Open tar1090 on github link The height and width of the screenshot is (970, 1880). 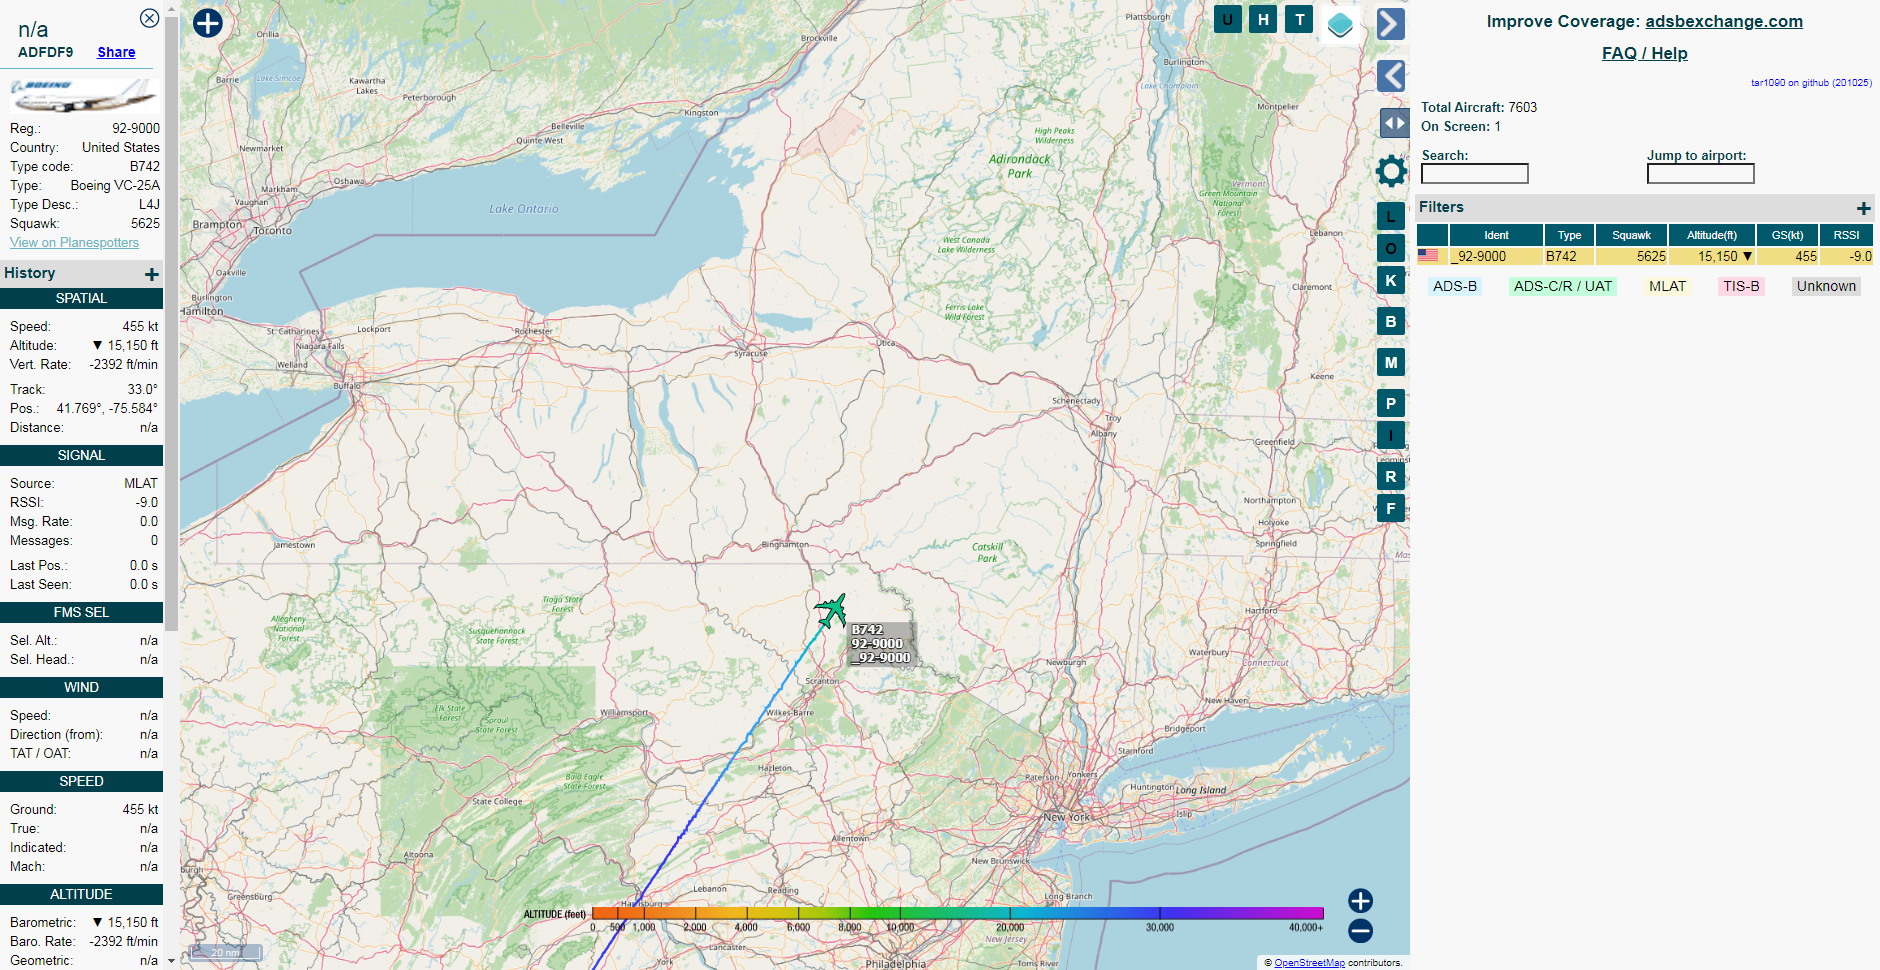pos(1811,83)
